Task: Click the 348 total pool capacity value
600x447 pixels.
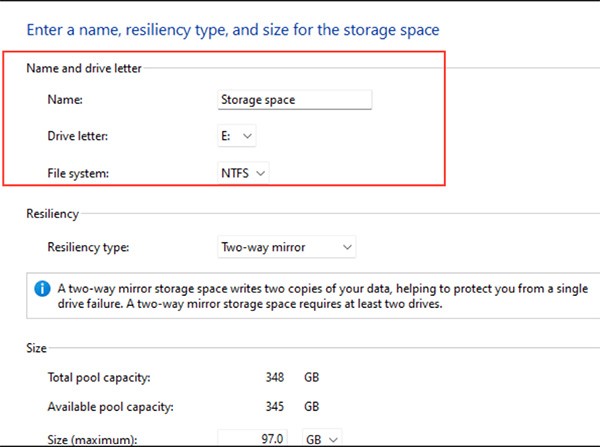Action: (267, 379)
